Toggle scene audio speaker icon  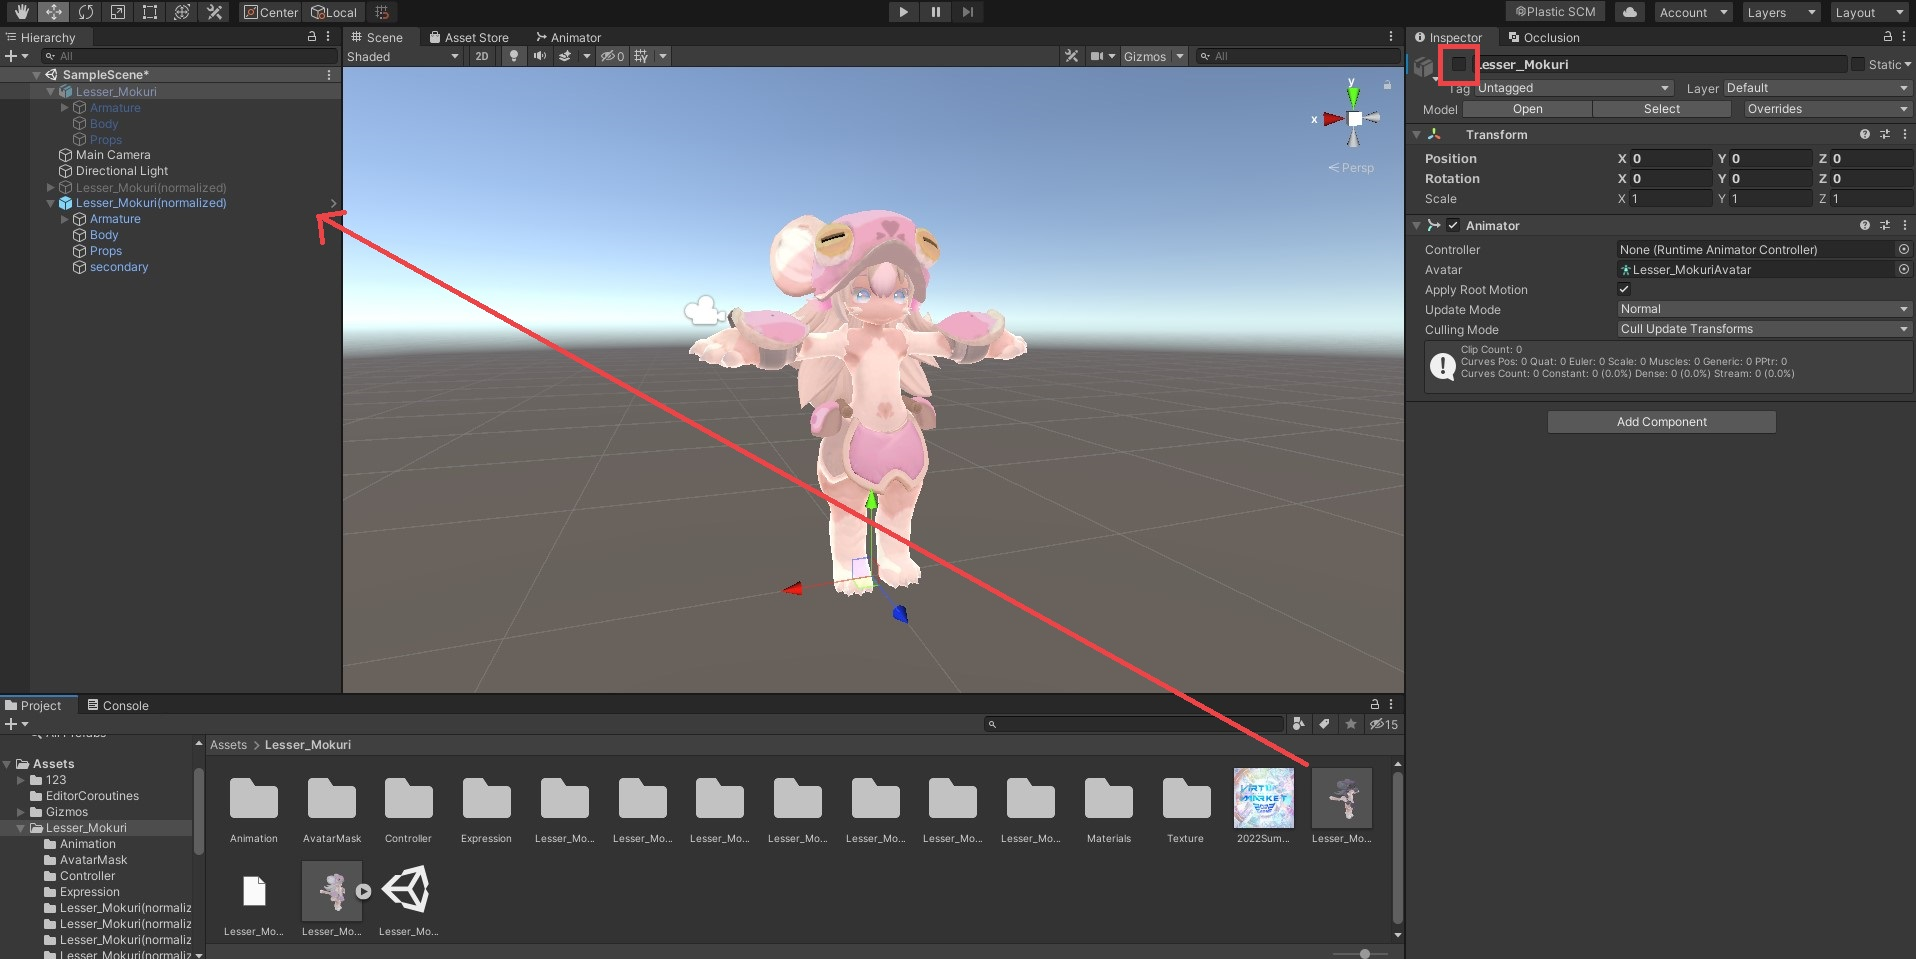[540, 56]
